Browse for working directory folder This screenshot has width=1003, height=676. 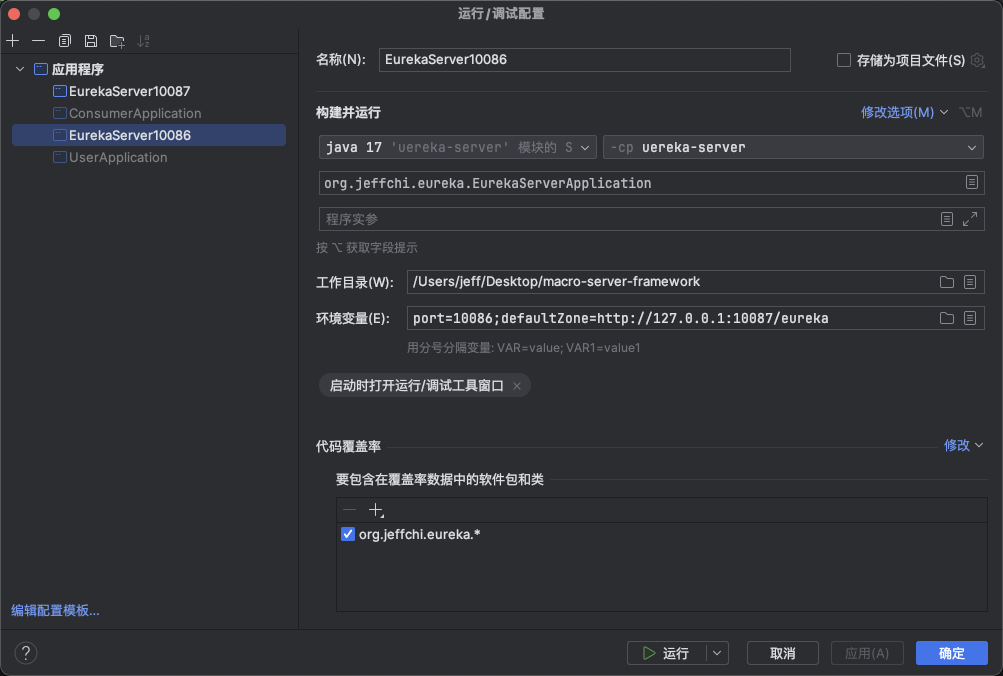946,282
